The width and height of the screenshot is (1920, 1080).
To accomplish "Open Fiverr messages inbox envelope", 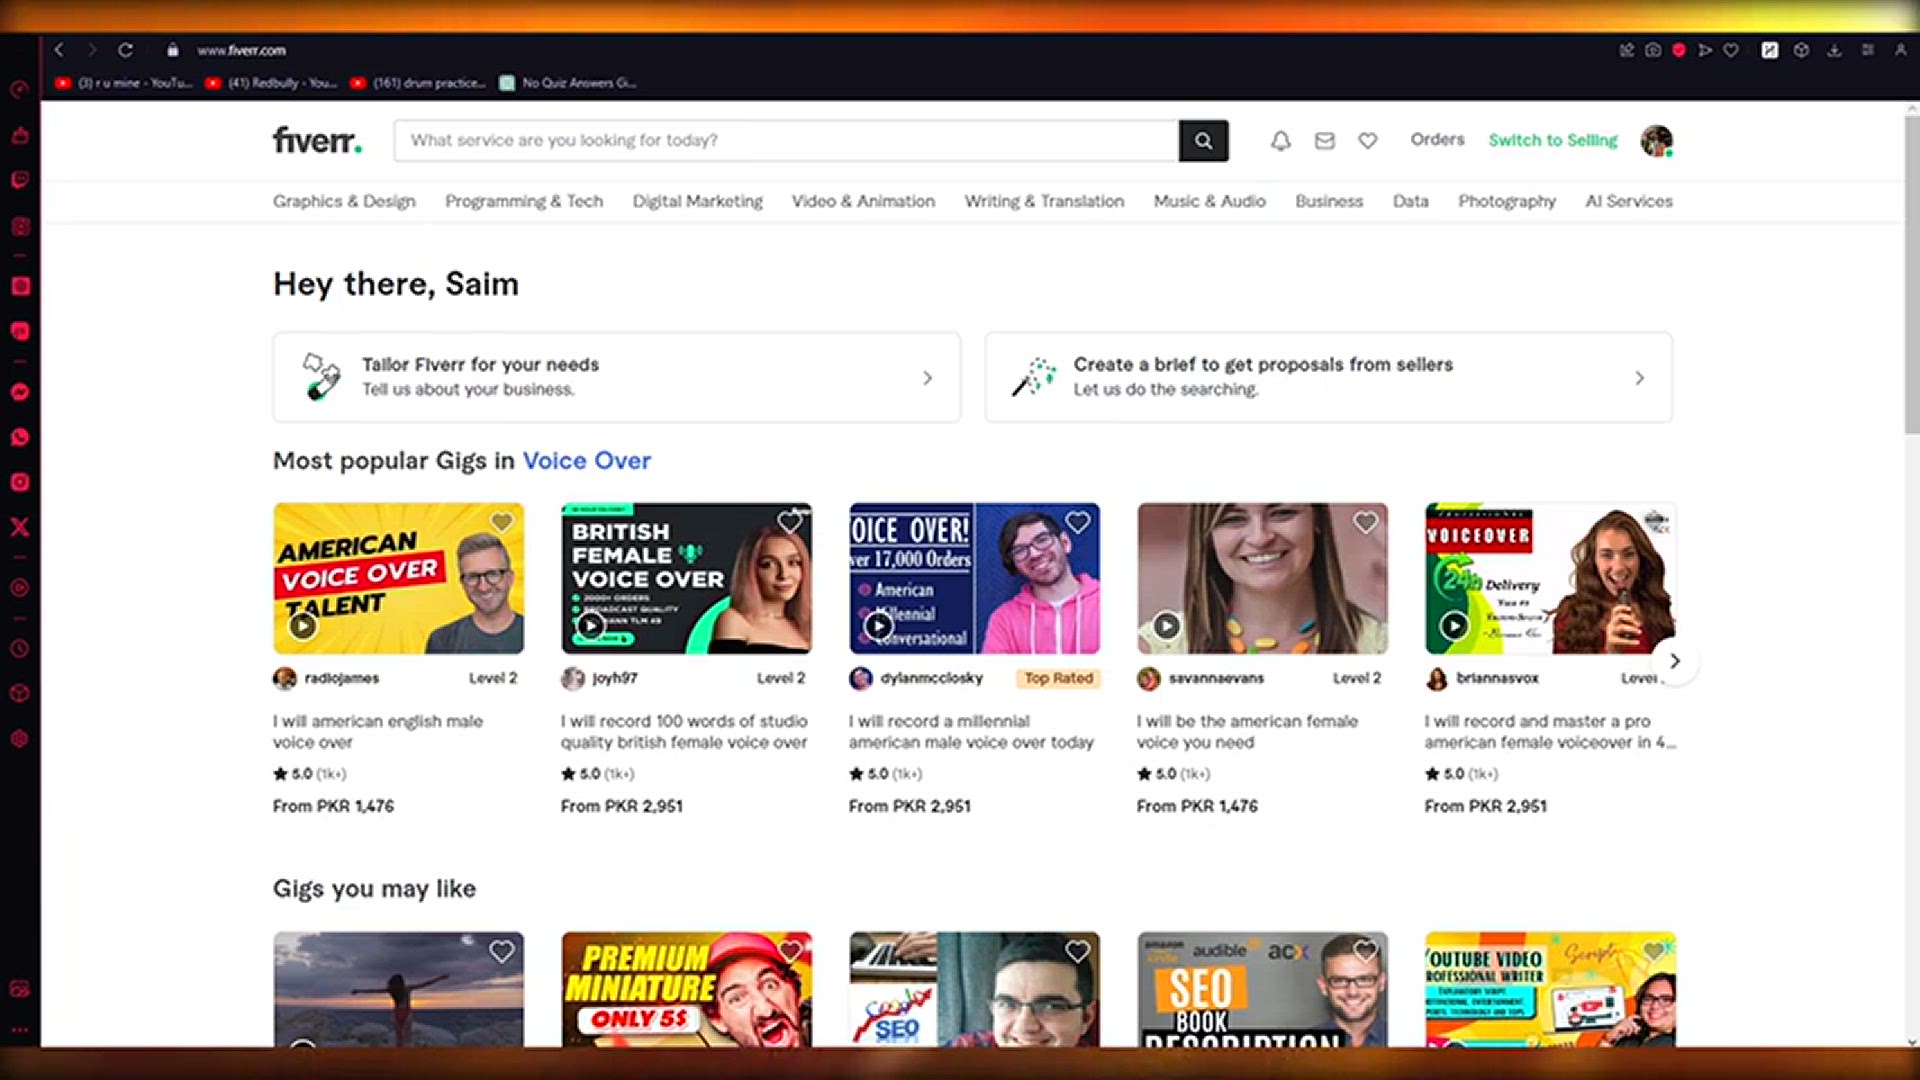I will [1324, 141].
